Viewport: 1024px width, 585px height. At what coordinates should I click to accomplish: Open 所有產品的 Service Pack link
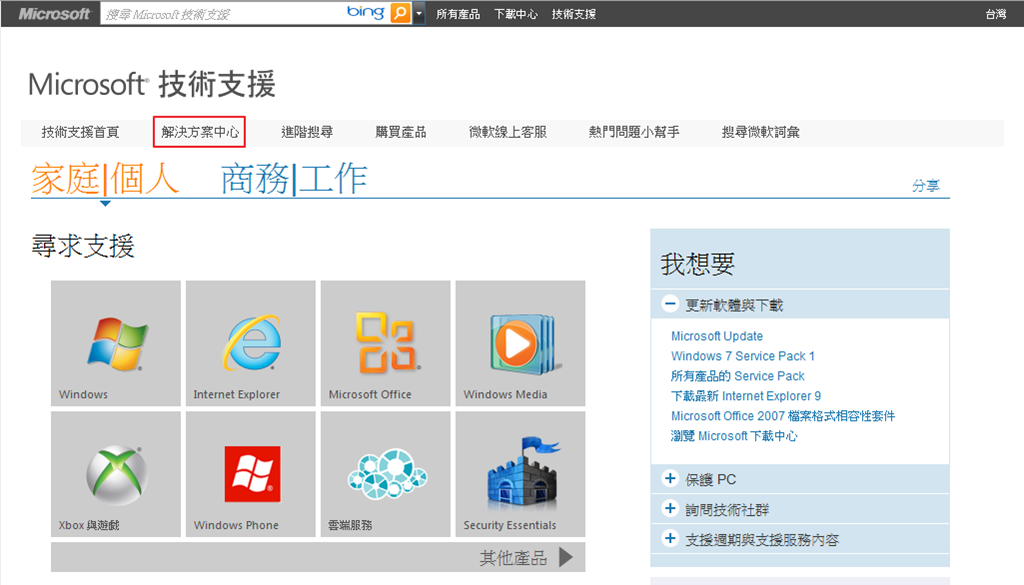(737, 375)
